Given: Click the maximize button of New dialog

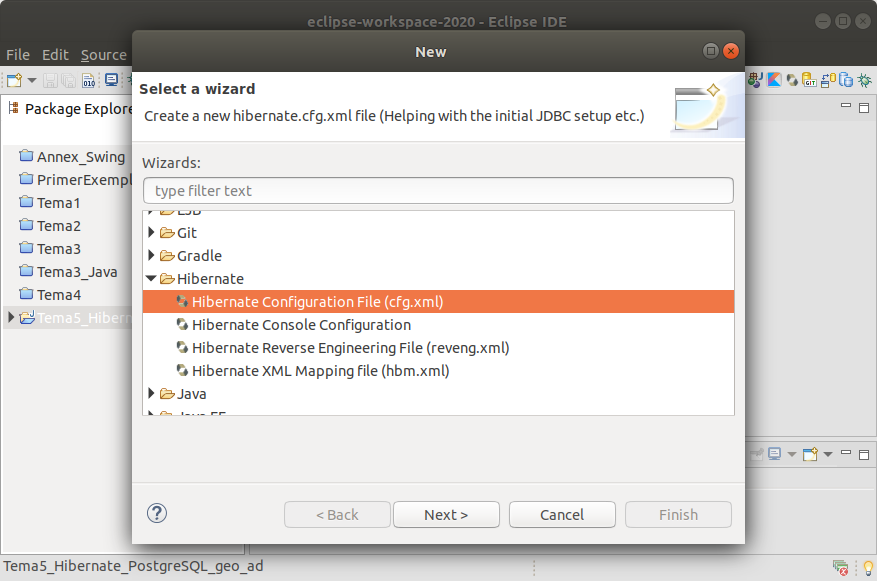Looking at the screenshot, I should pos(710,51).
